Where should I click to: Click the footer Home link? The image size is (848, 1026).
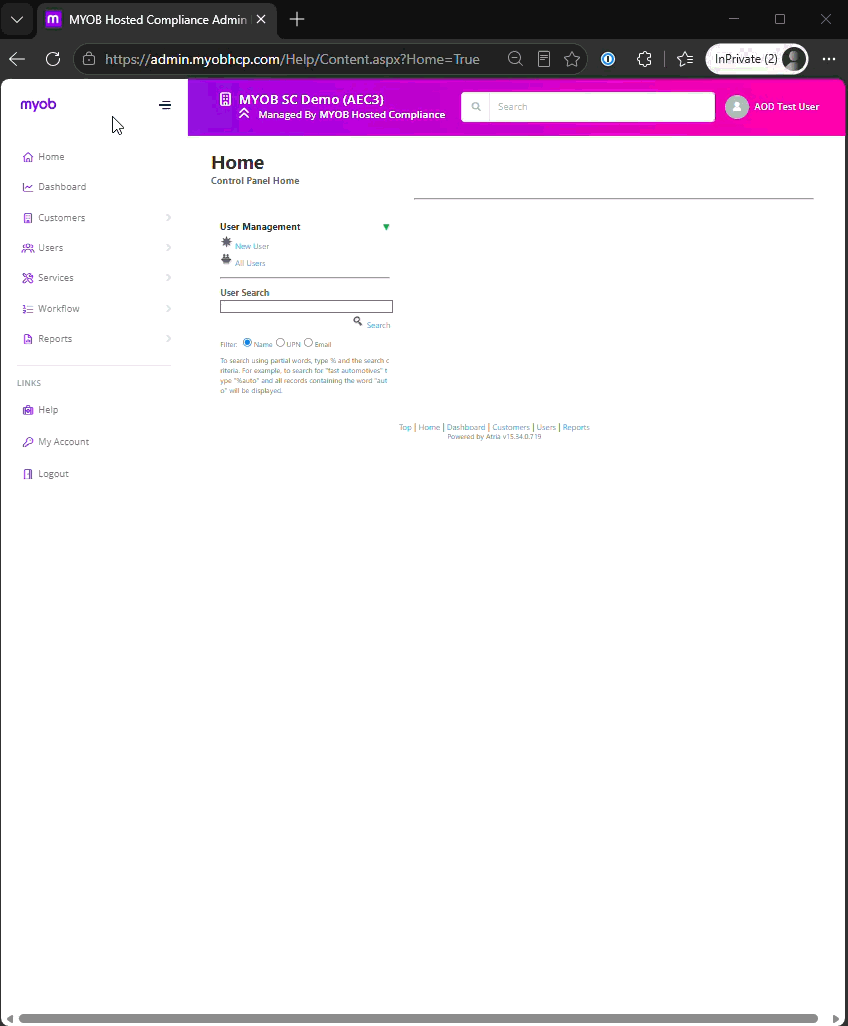[x=429, y=427]
